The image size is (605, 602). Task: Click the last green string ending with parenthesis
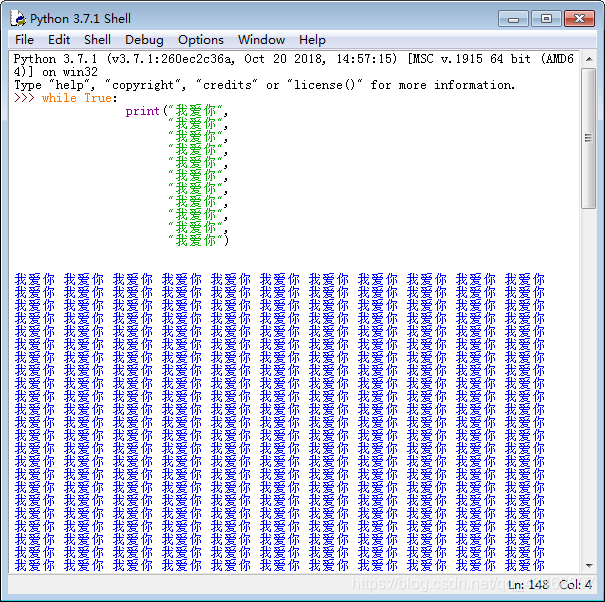pos(198,240)
